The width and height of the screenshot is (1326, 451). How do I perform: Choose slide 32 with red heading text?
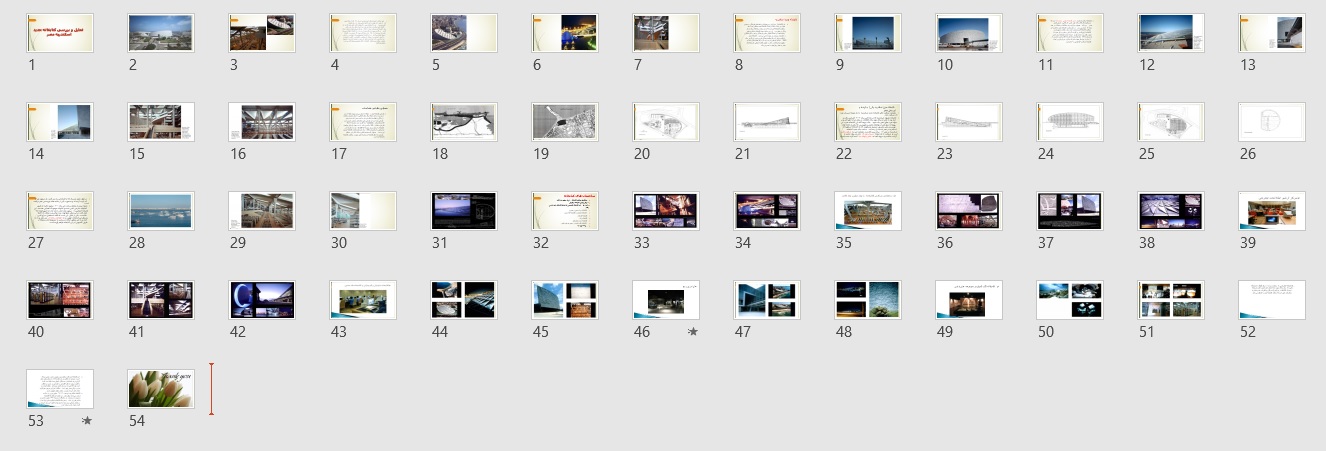[565, 211]
